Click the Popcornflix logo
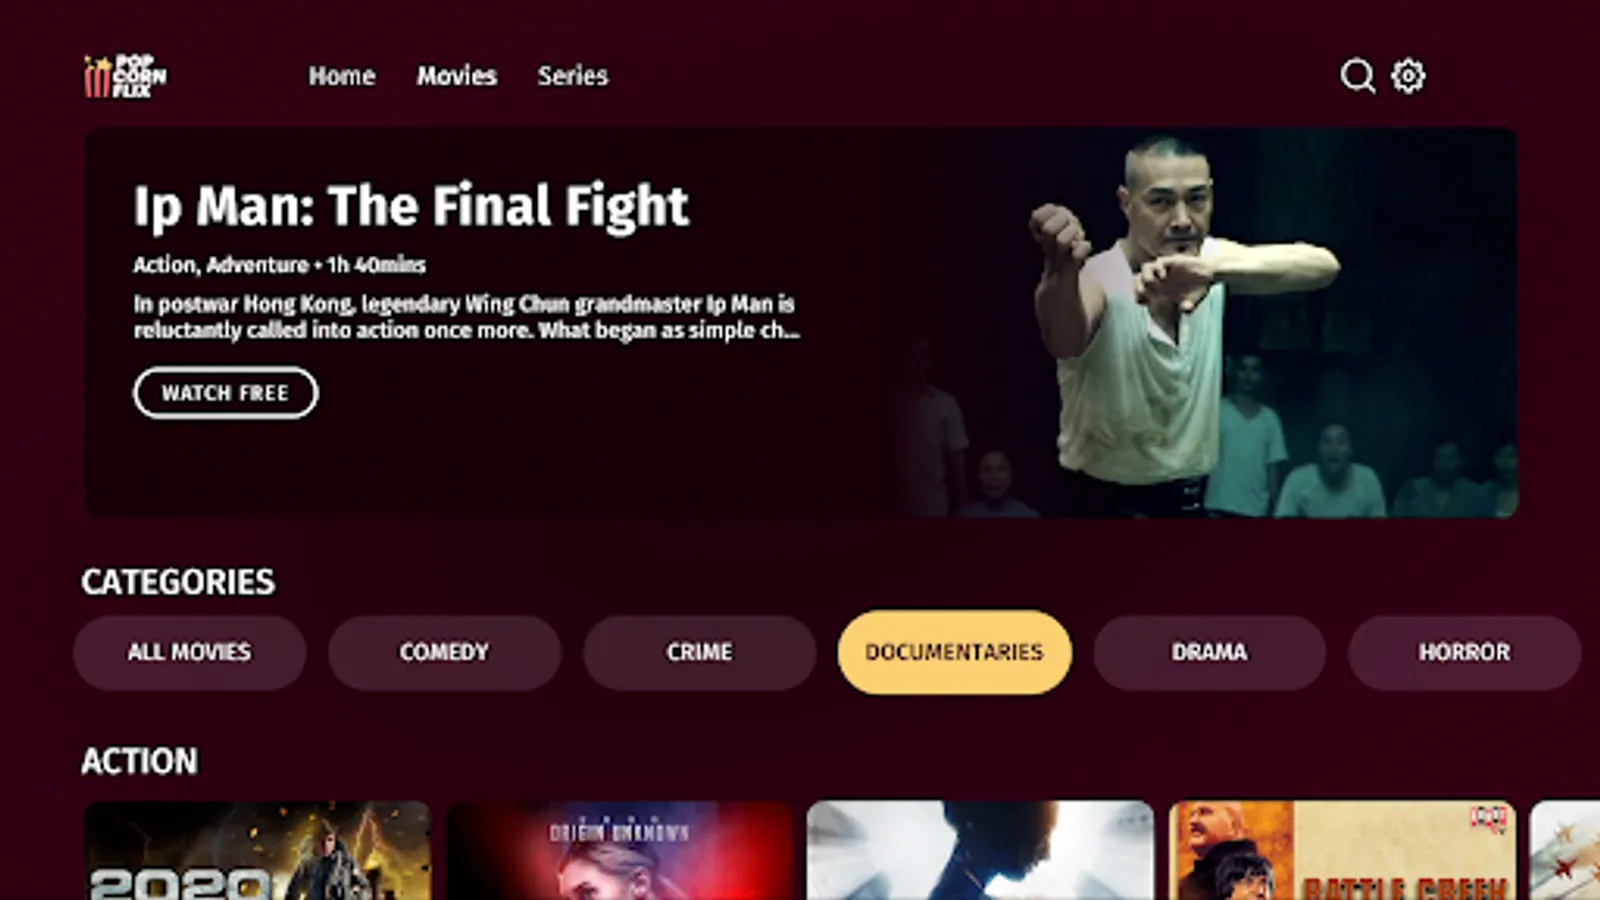 point(126,76)
